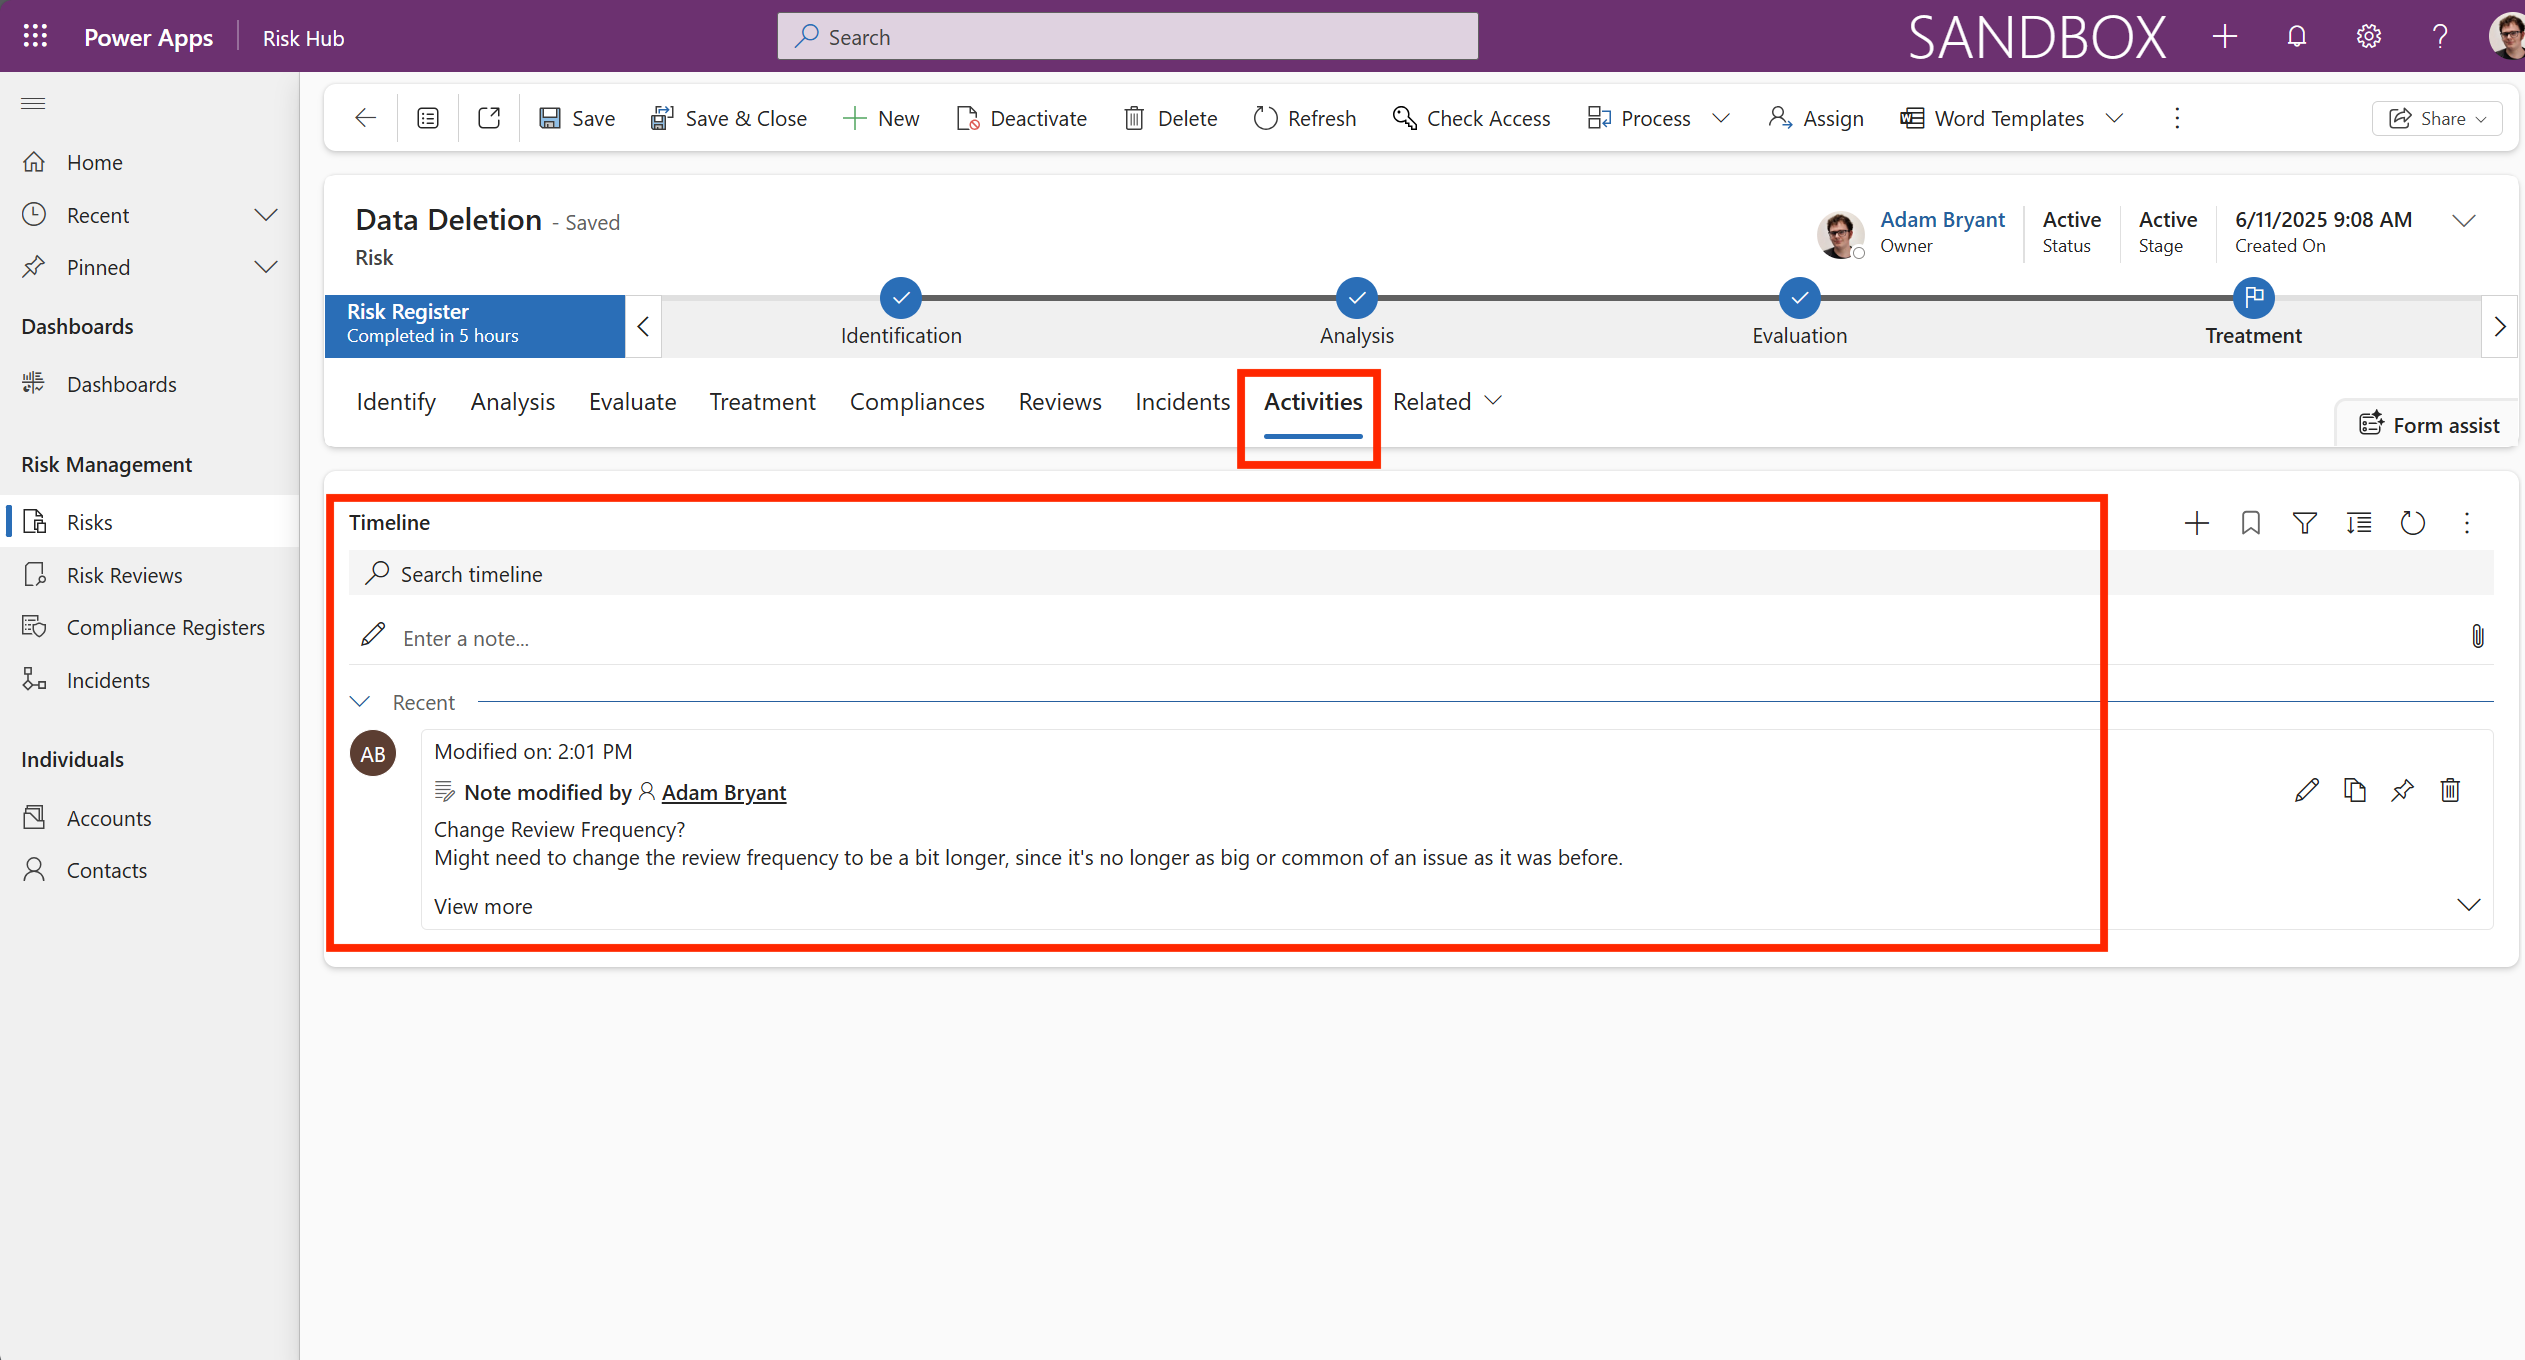
Task: Open the notifications bell icon
Action: click(2296, 37)
